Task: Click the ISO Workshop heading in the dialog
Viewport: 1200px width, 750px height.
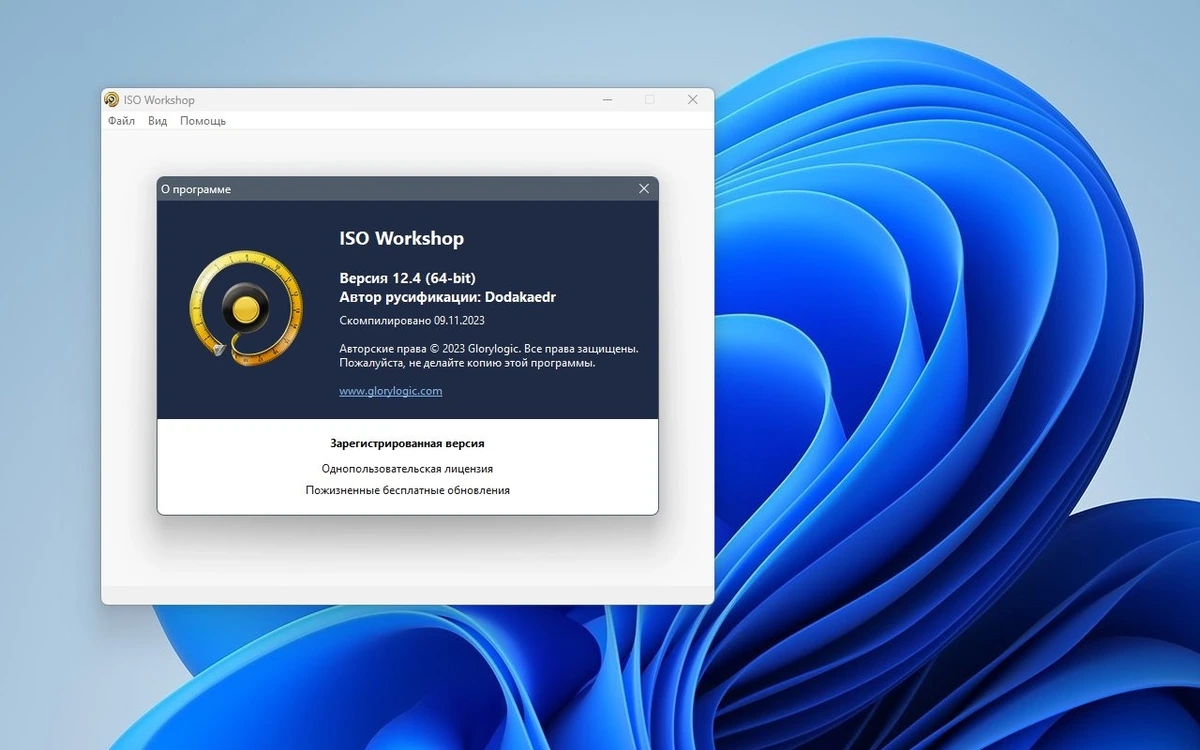Action: point(402,239)
